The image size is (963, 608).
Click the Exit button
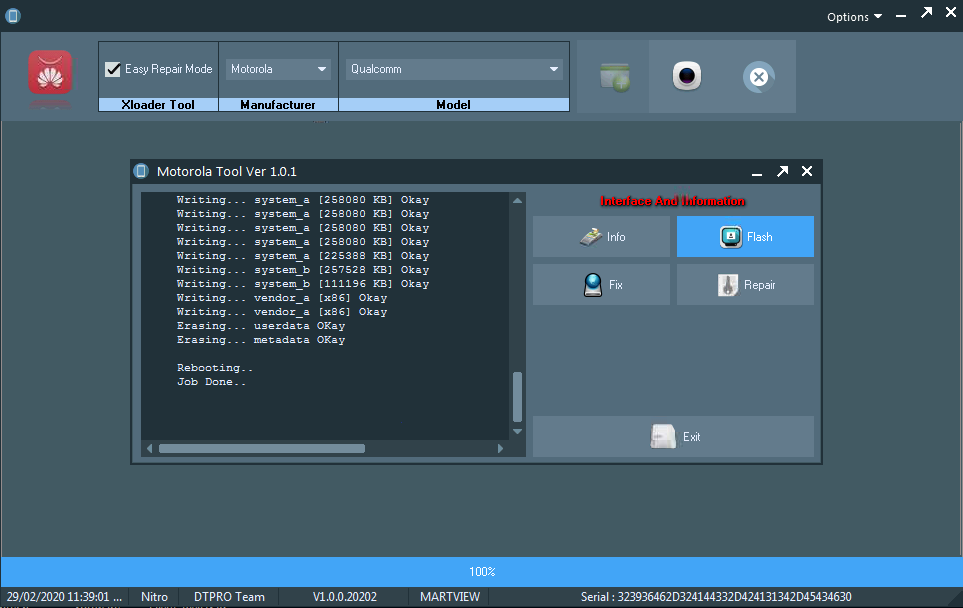673,437
